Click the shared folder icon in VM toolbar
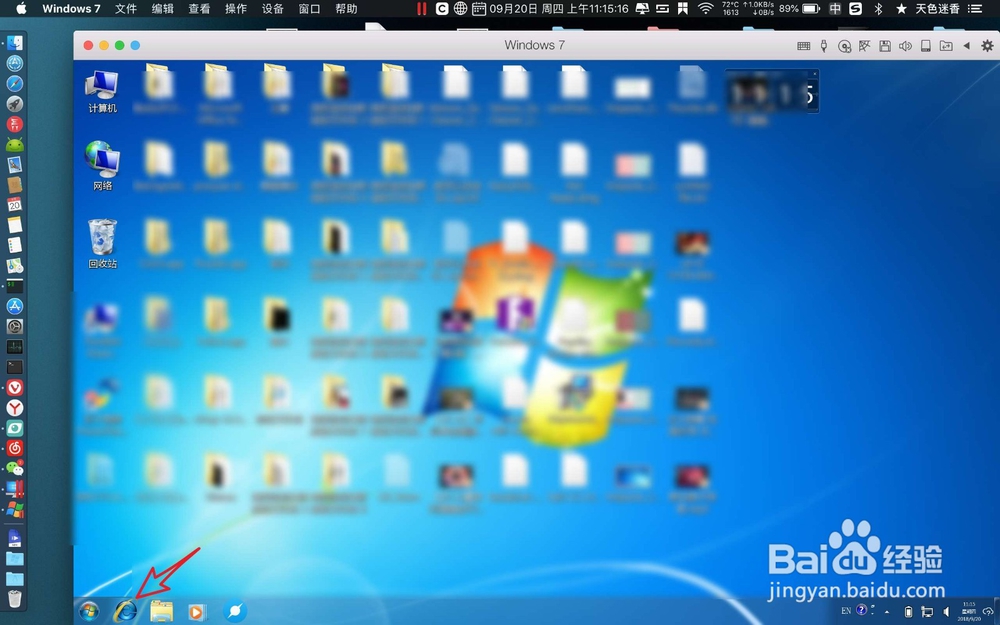 pyautogui.click(x=946, y=46)
